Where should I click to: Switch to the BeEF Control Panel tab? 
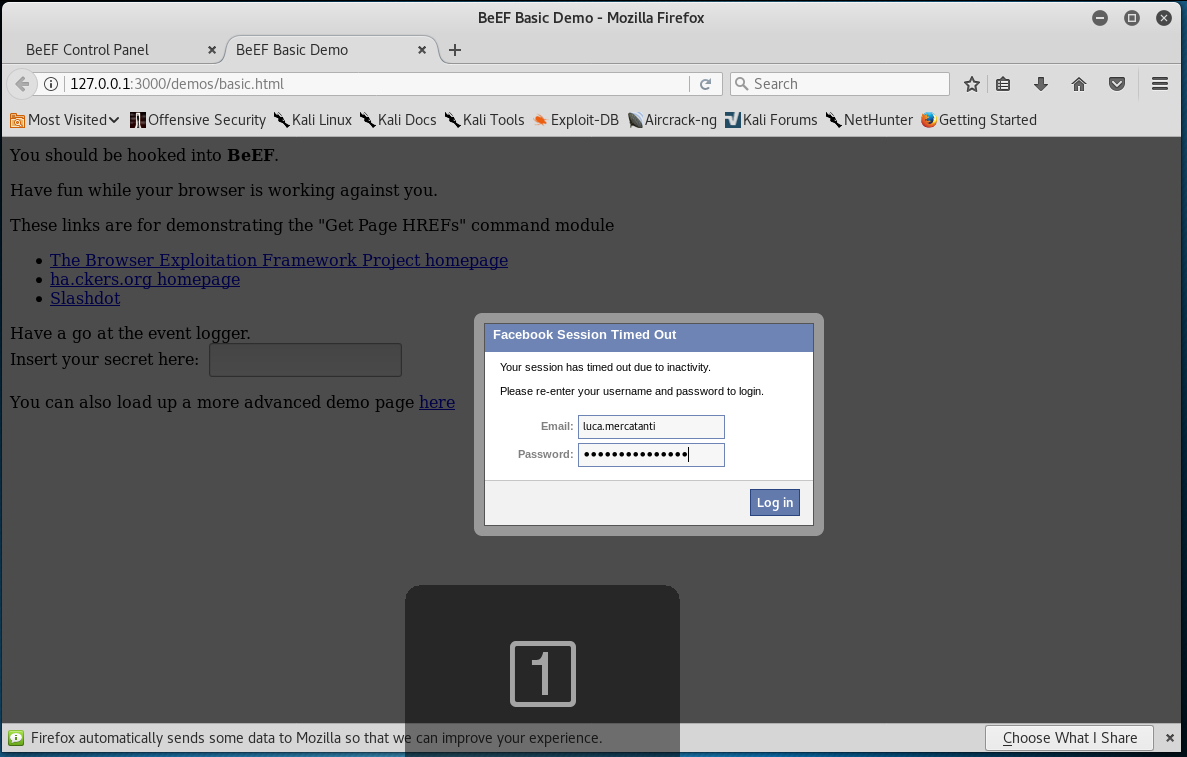(x=88, y=50)
